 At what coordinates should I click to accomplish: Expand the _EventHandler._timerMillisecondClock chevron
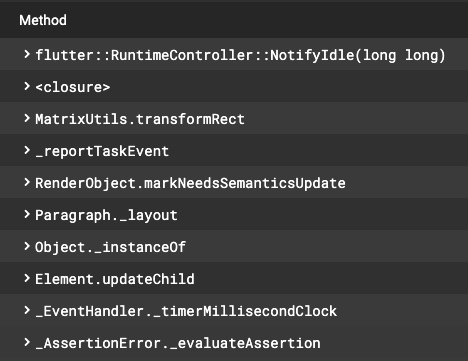[27, 310]
